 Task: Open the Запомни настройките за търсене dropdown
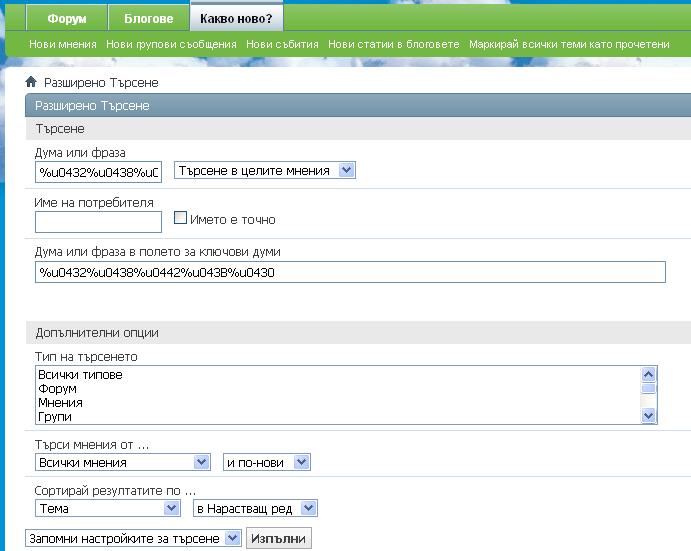pos(133,539)
